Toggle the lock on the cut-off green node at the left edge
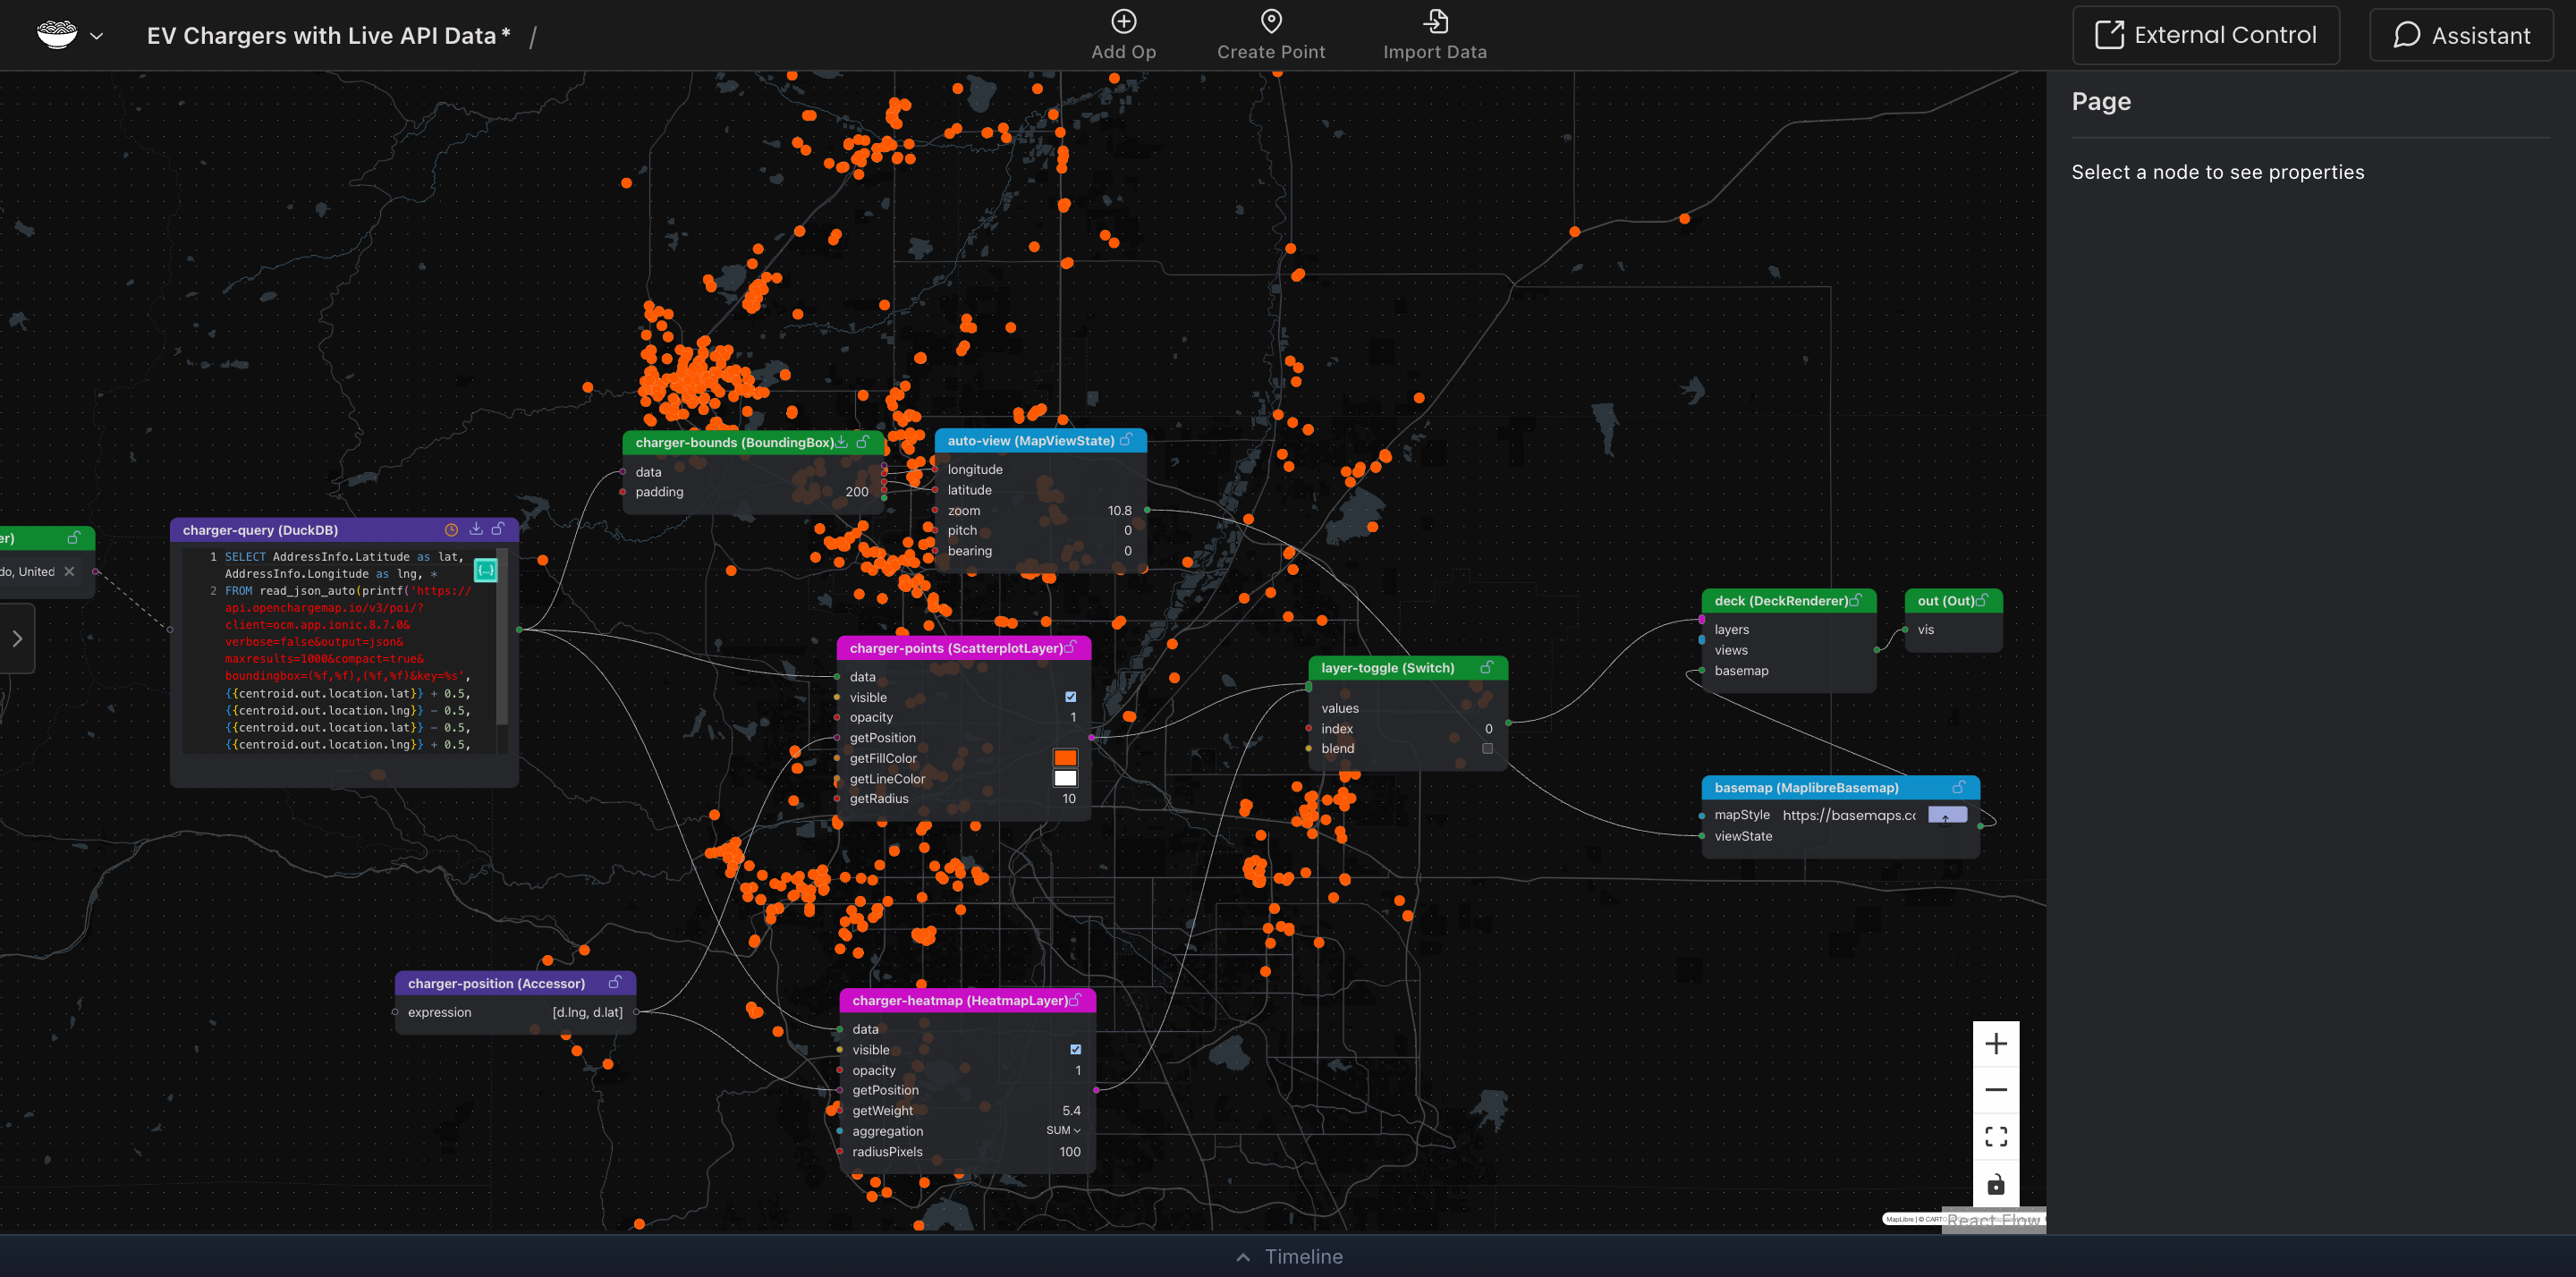 click(74, 538)
